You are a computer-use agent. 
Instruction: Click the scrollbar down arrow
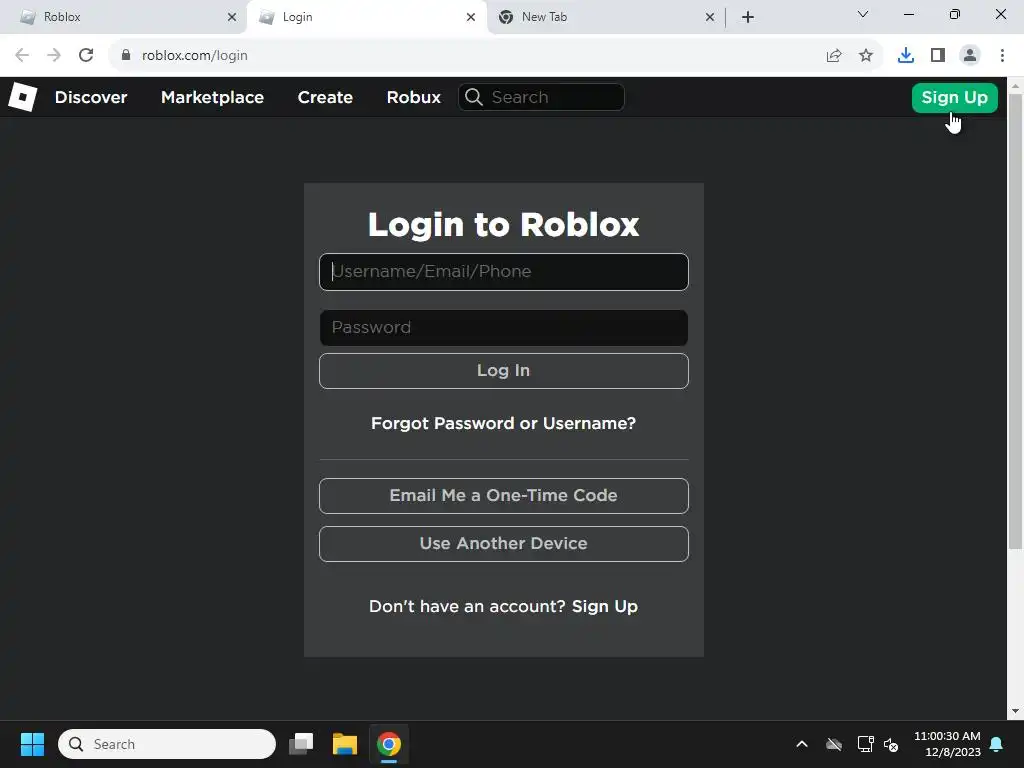click(x=1015, y=711)
